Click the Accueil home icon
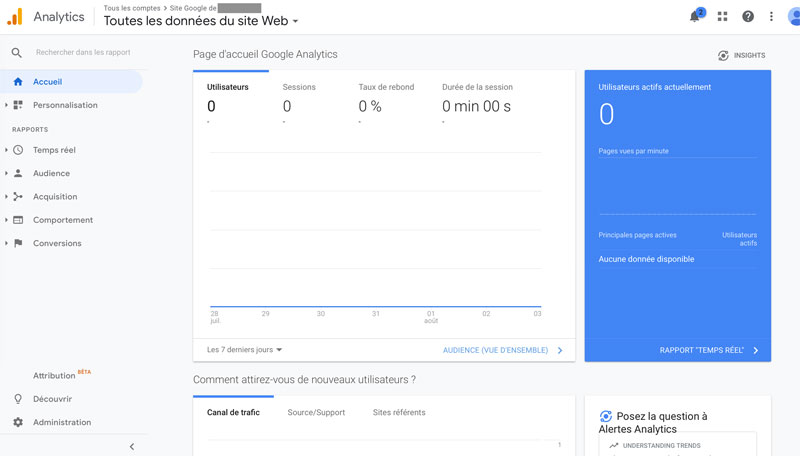 point(18,82)
